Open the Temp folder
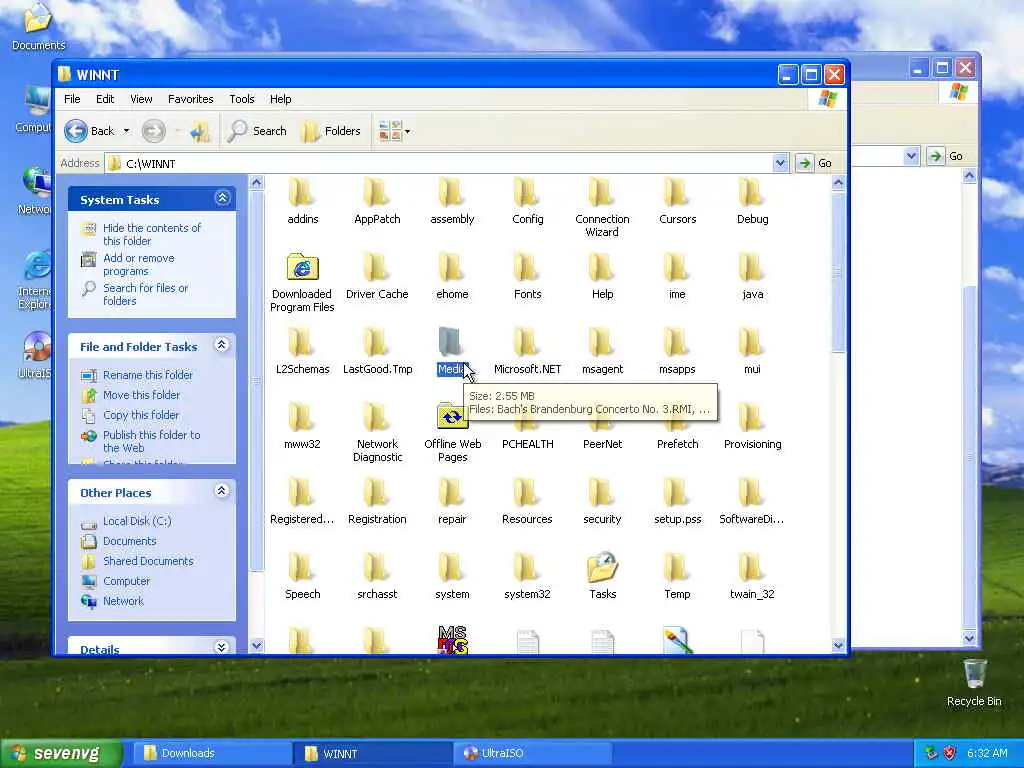The image size is (1024, 768). 677,576
